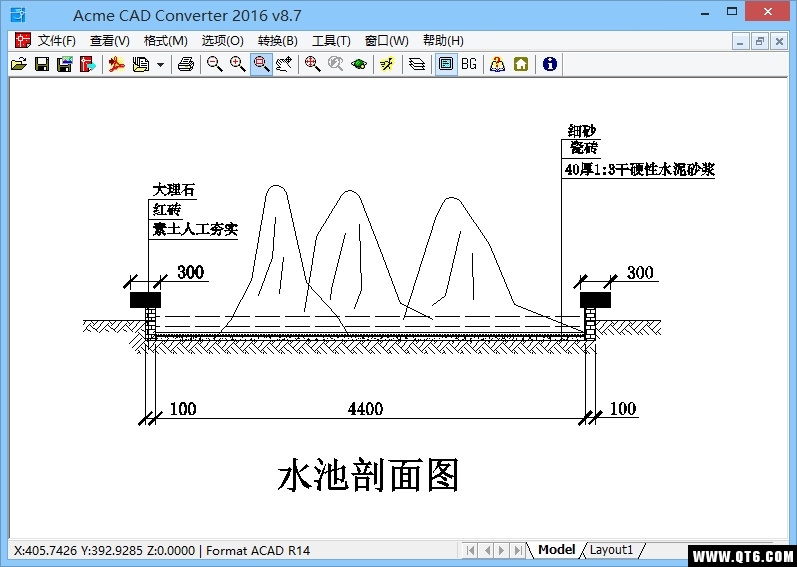Click the Open file folder icon
The height and width of the screenshot is (567, 797).
pyautogui.click(x=19, y=64)
